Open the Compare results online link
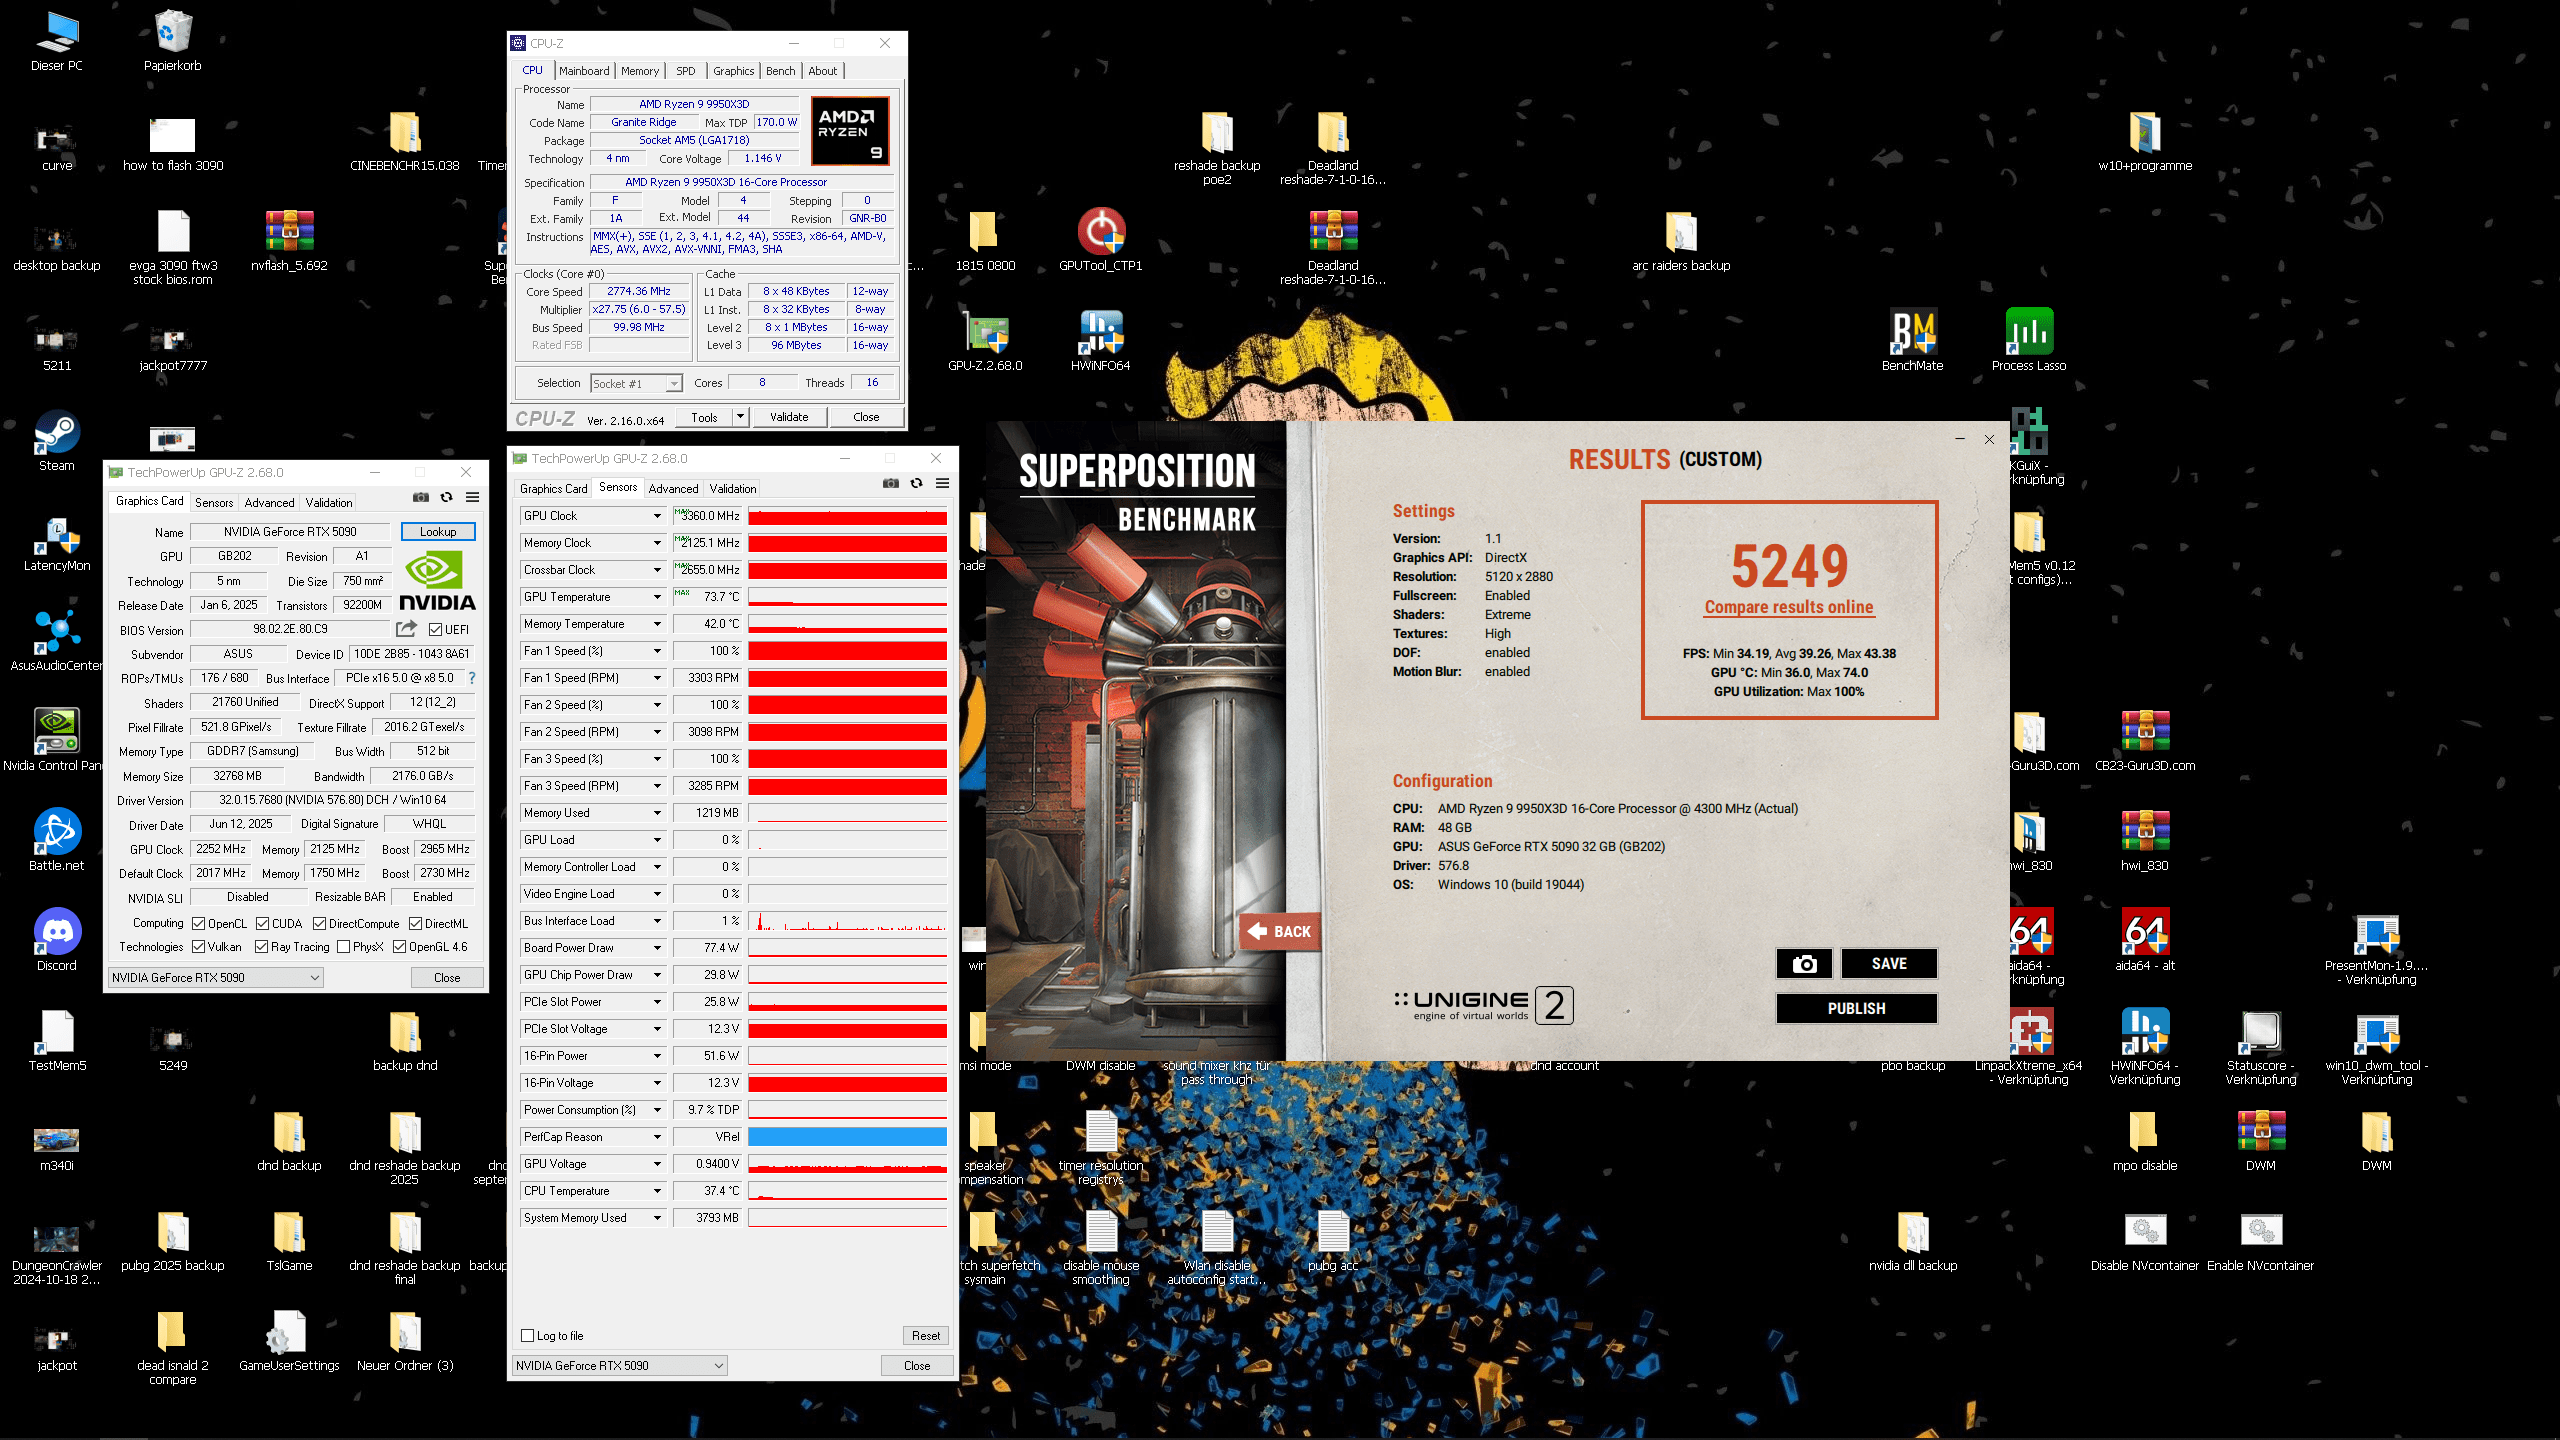 pyautogui.click(x=1789, y=607)
